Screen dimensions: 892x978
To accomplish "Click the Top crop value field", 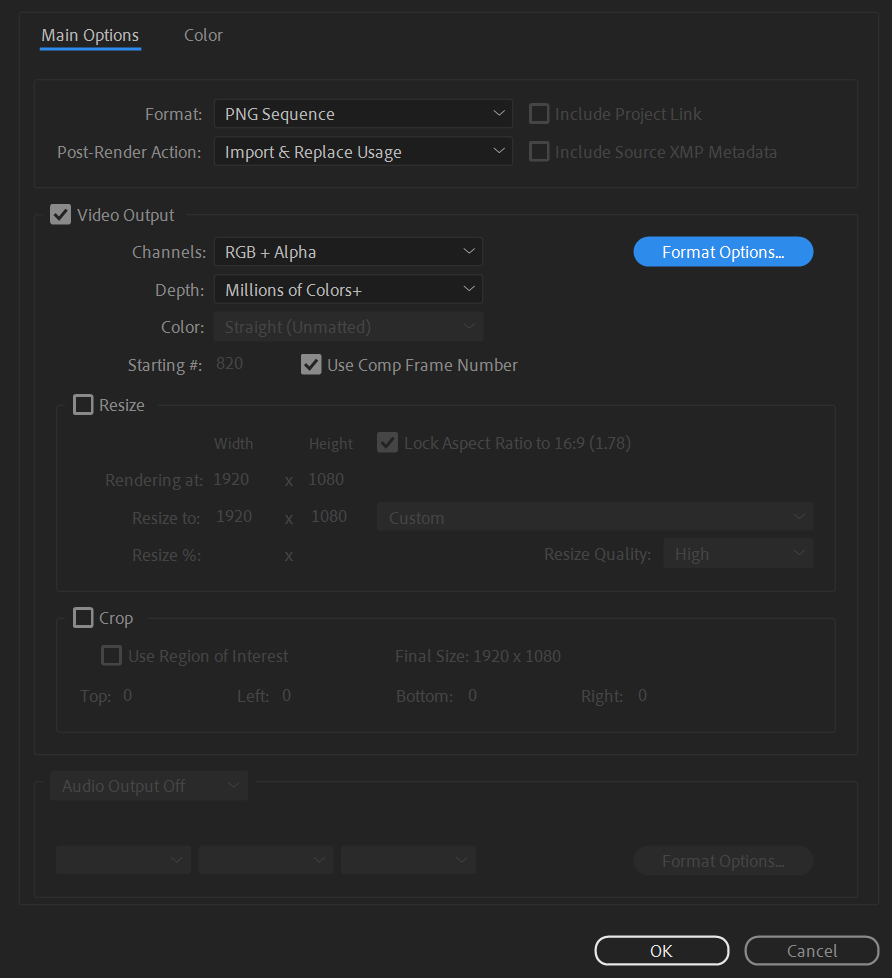I will 128,695.
